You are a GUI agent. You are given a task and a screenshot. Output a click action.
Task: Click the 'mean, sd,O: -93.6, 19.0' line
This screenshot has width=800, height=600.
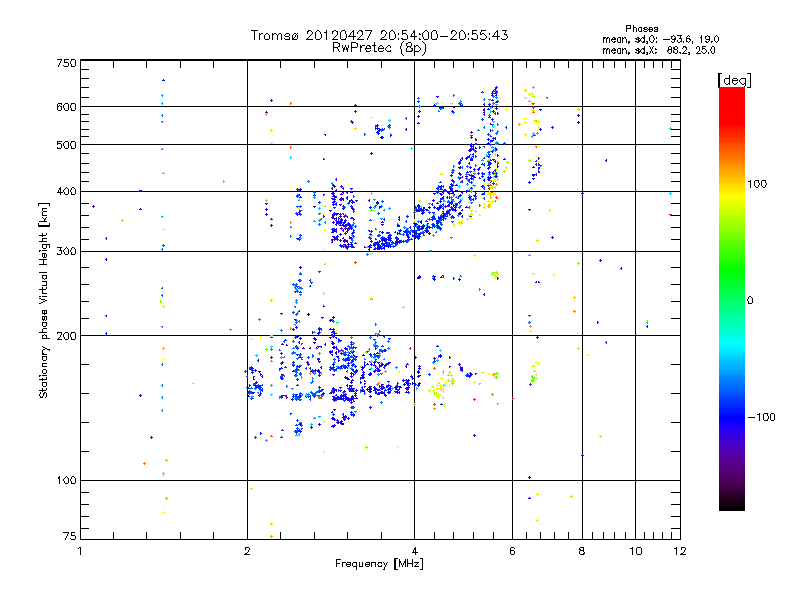click(x=661, y=39)
